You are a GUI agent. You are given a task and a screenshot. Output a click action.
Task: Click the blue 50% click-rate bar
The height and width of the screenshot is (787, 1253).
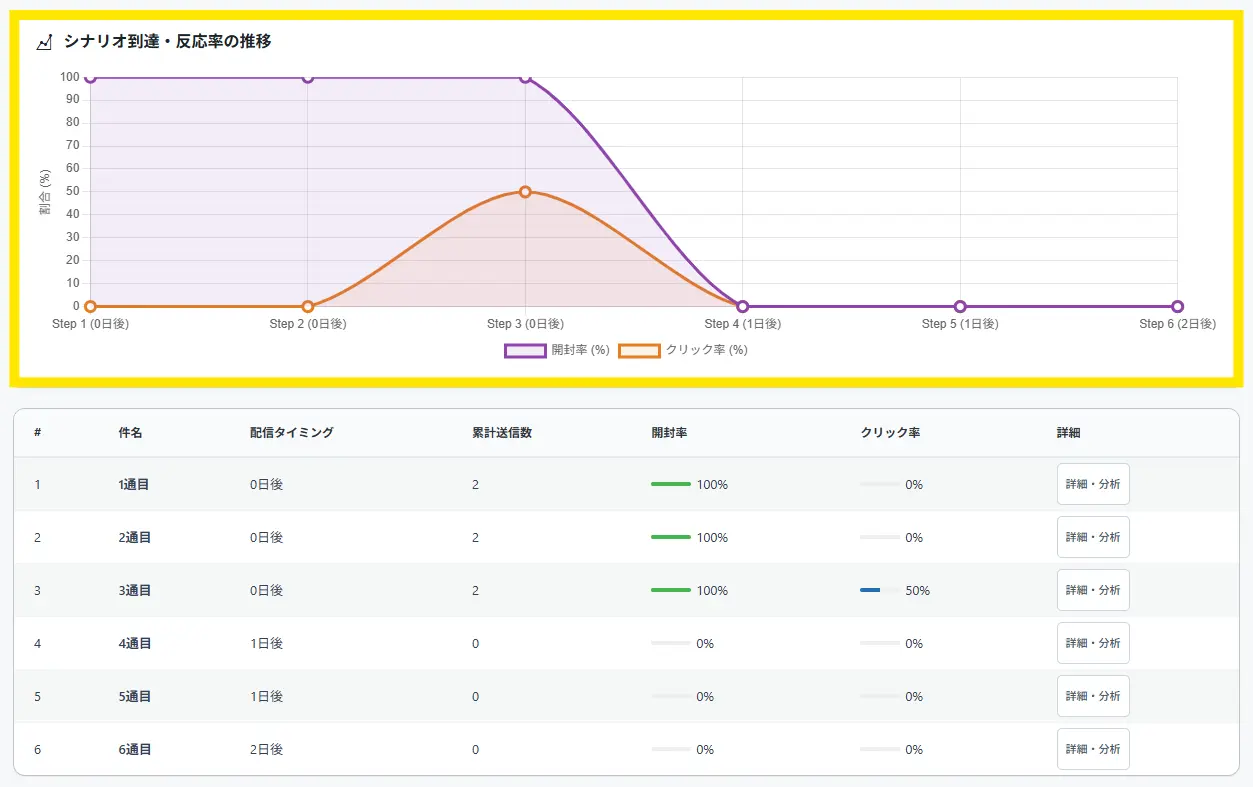coord(870,590)
